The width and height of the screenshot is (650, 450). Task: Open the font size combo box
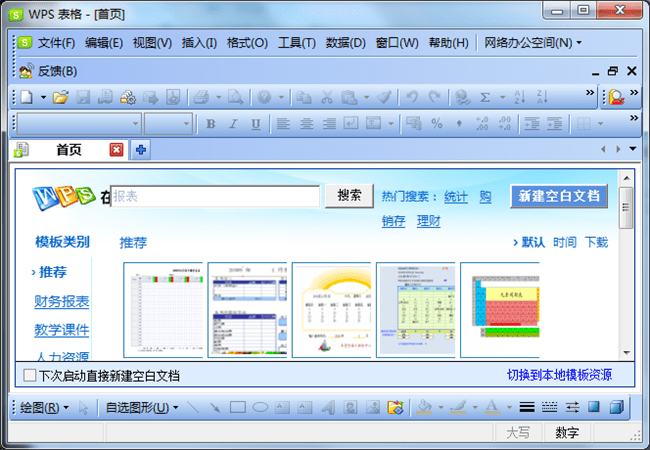tap(168, 123)
